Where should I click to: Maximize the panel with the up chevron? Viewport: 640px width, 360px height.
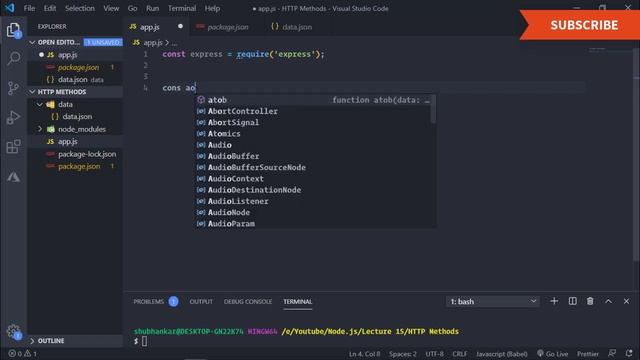coord(608,301)
